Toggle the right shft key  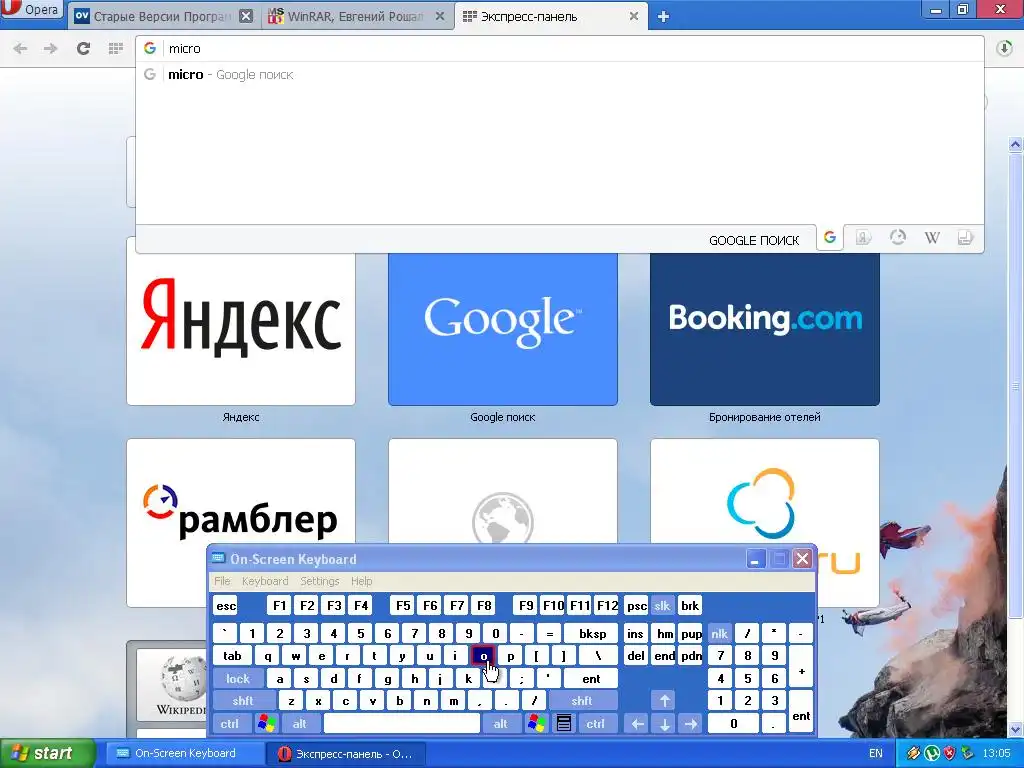582,701
